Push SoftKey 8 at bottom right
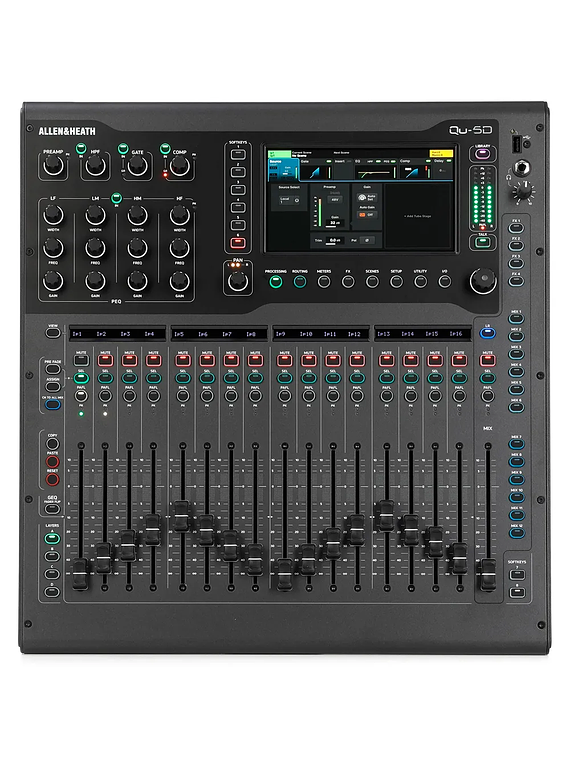570x765 pixels. coord(517,592)
